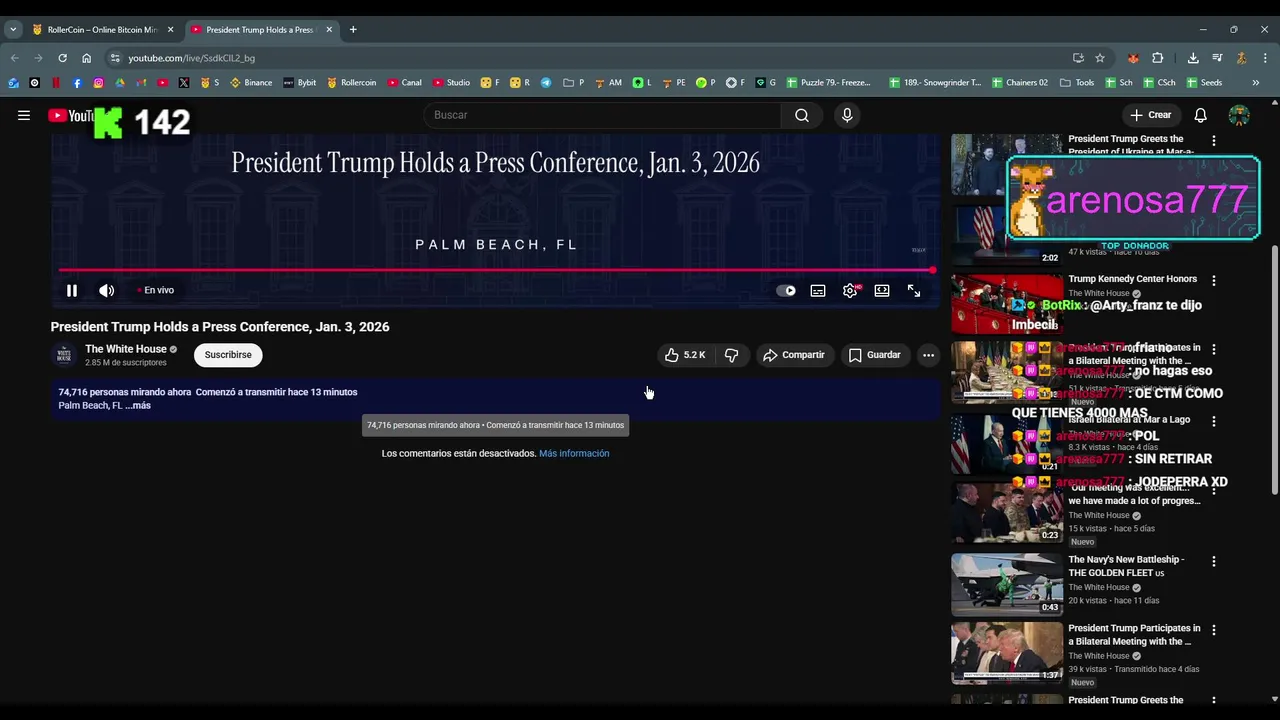Save the video using Guardar
The width and height of the screenshot is (1280, 720).
point(875,355)
